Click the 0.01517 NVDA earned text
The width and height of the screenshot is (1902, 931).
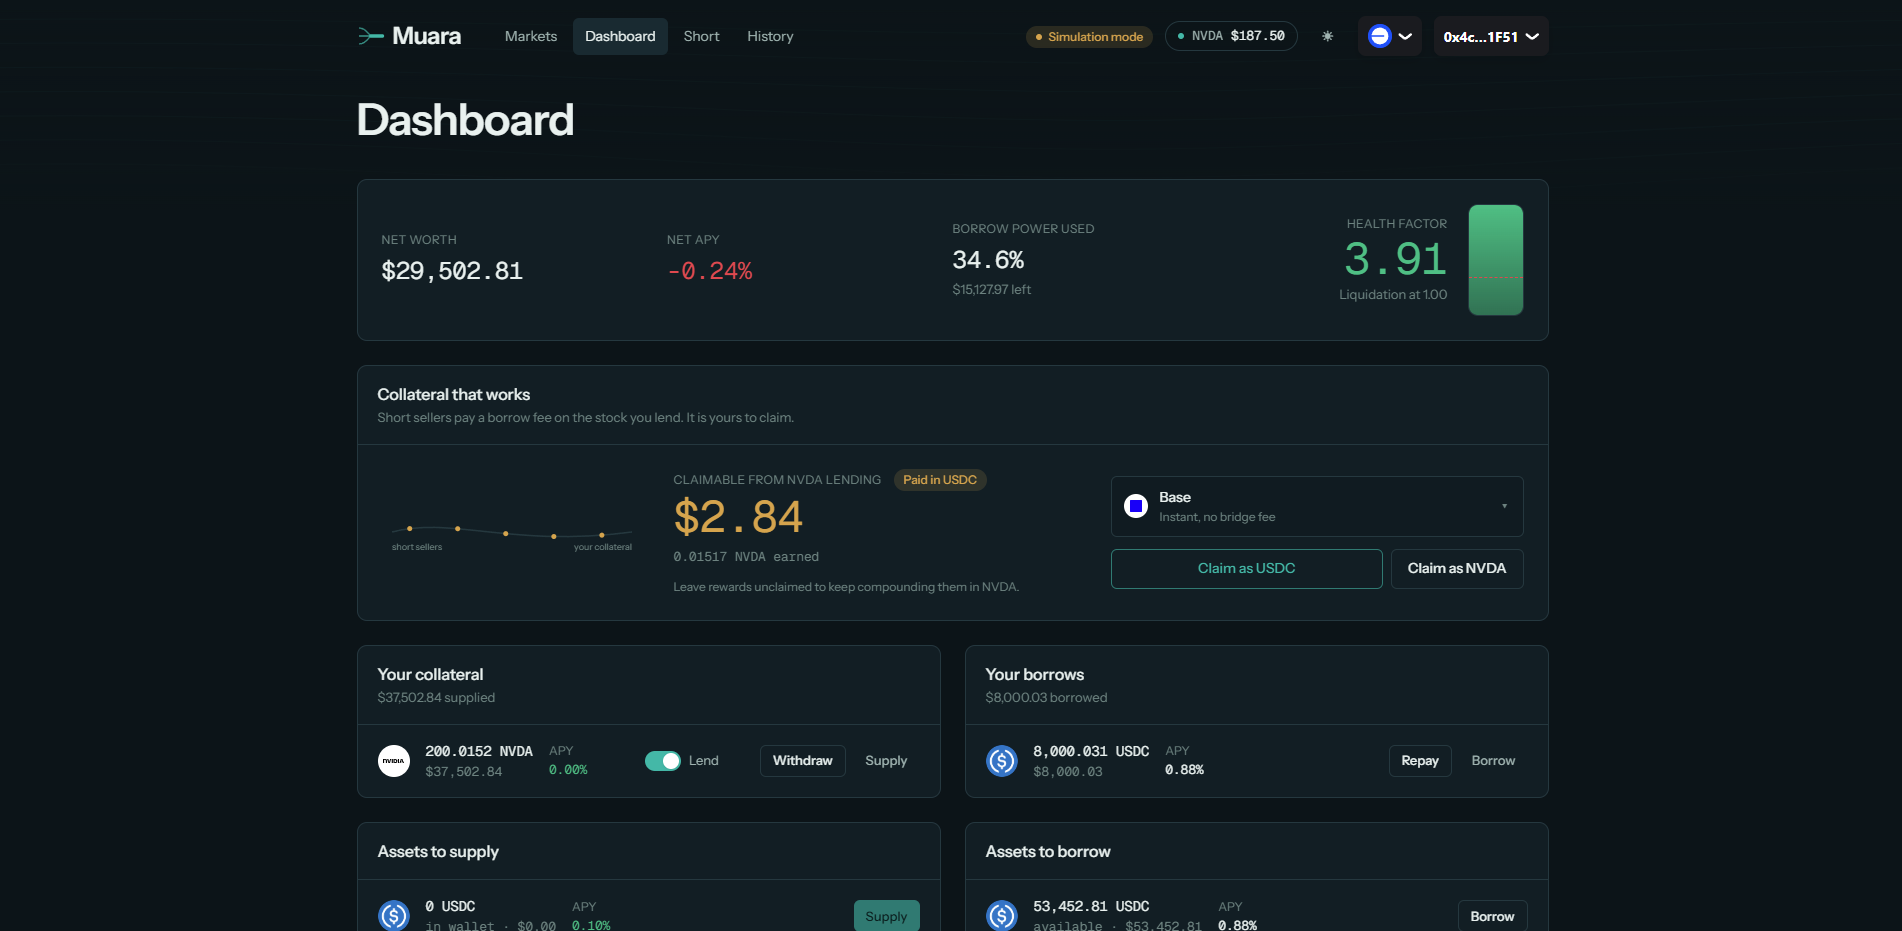click(746, 557)
